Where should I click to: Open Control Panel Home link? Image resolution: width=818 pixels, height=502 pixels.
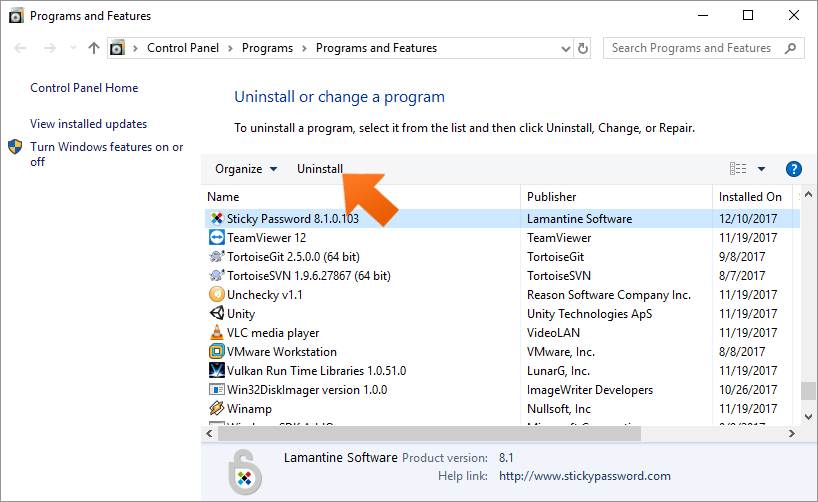click(84, 88)
